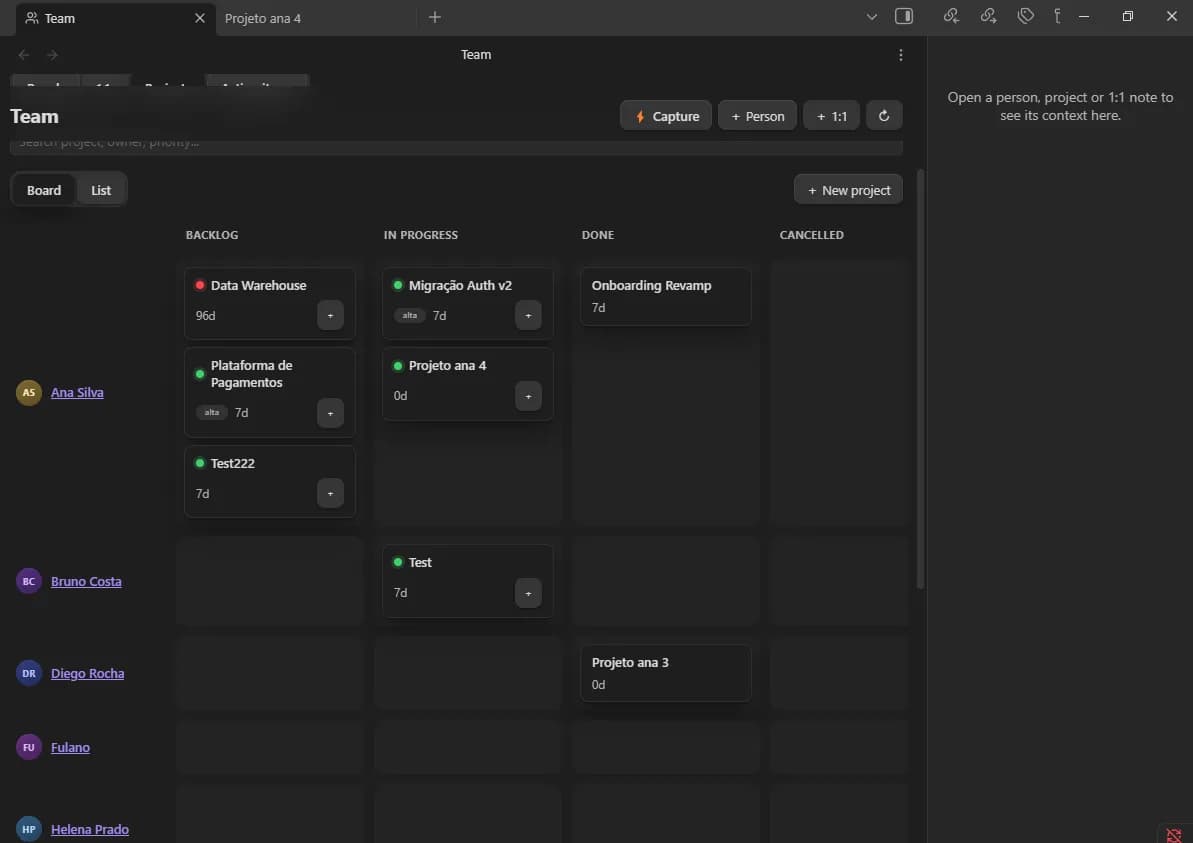This screenshot has width=1193, height=843.
Task: Open the Projeto ana 3 card
Action: (x=666, y=673)
